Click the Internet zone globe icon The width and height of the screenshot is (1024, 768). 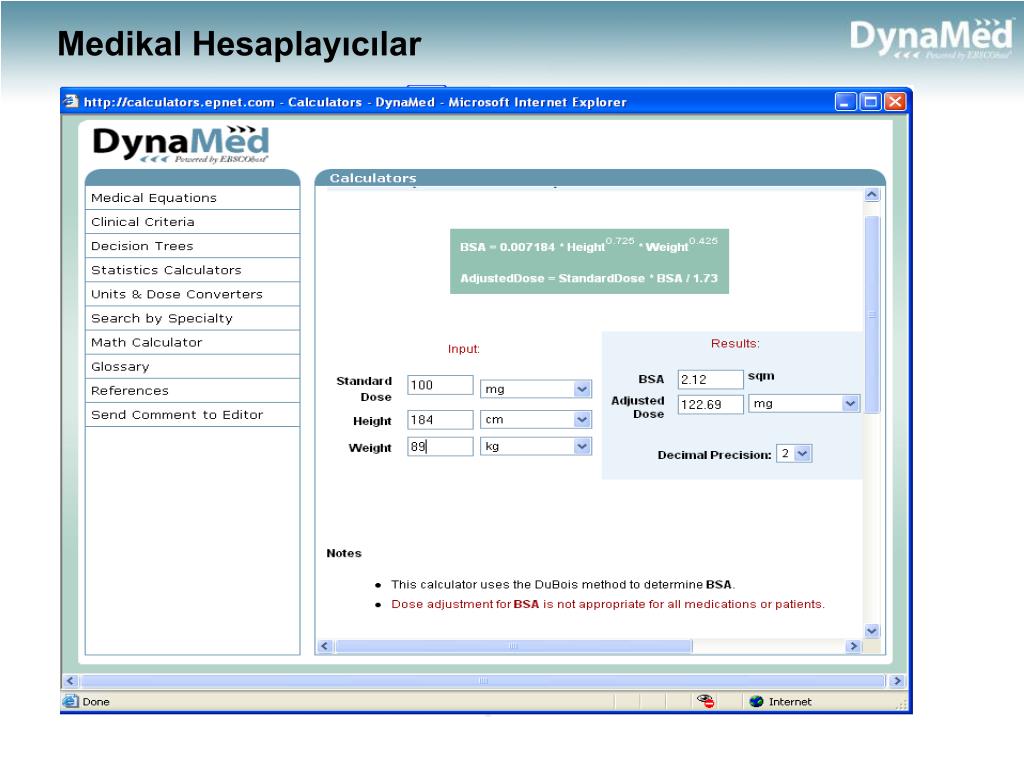(x=756, y=701)
